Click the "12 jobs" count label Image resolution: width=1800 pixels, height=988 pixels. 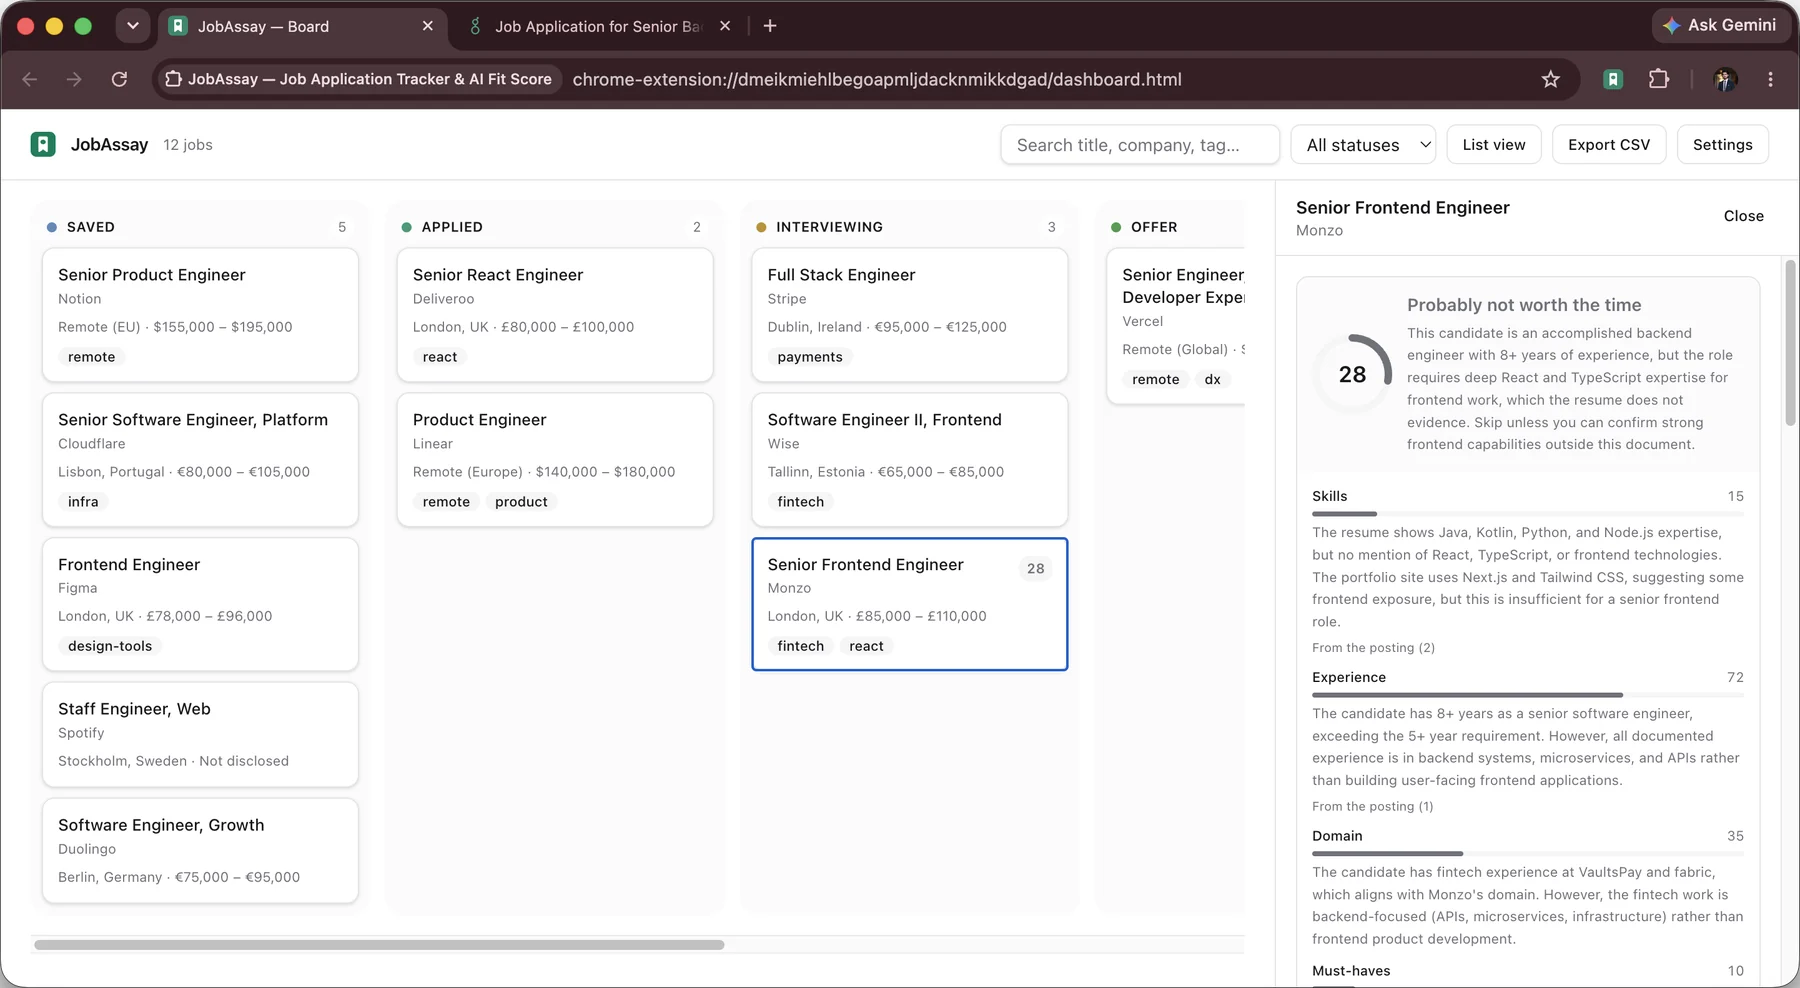pyautogui.click(x=188, y=145)
